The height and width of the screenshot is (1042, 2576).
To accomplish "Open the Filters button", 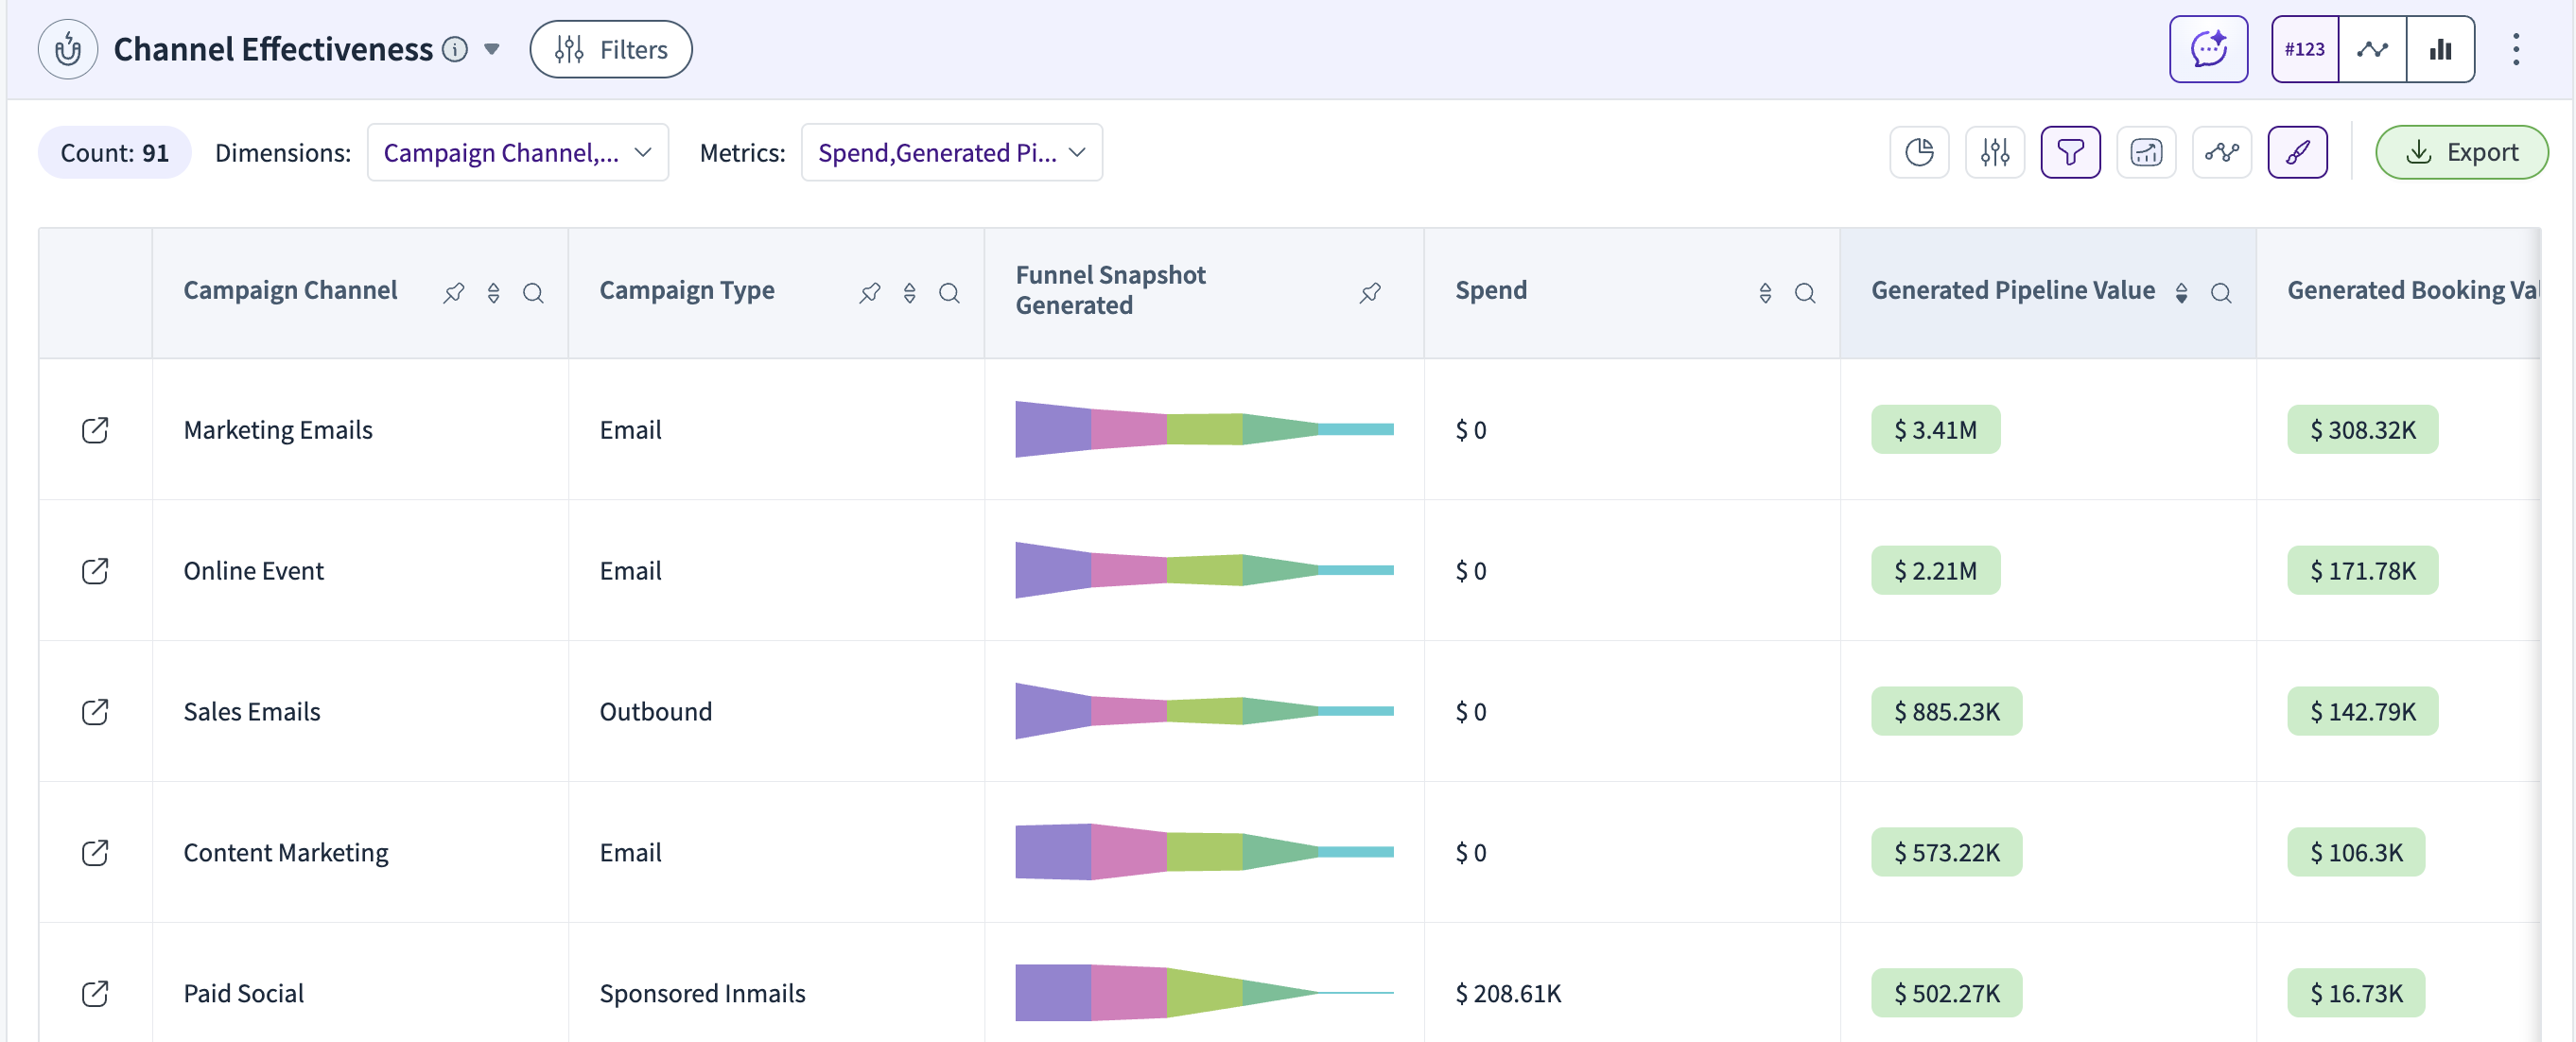I will 611,49.
